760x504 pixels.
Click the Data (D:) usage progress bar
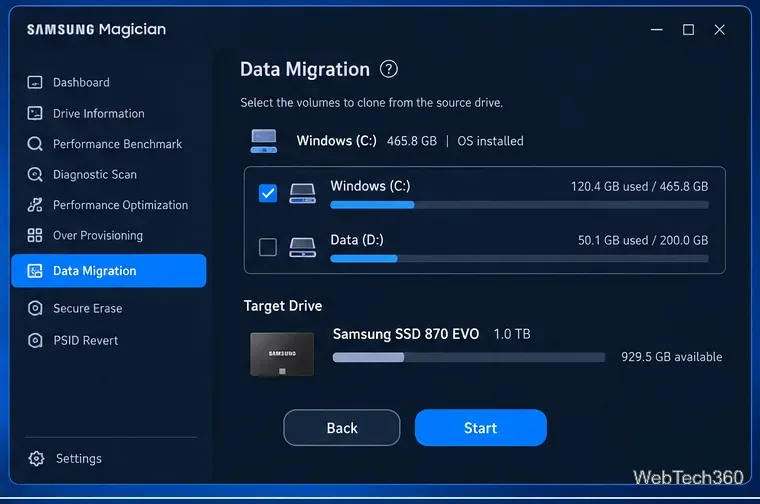519,259
